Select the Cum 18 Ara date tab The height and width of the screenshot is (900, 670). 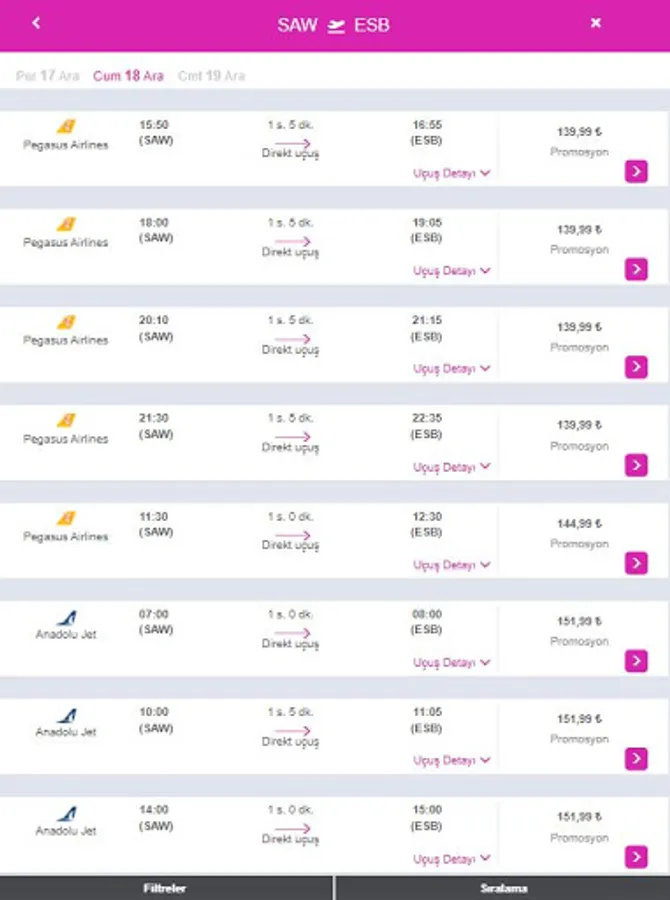pyautogui.click(x=128, y=76)
